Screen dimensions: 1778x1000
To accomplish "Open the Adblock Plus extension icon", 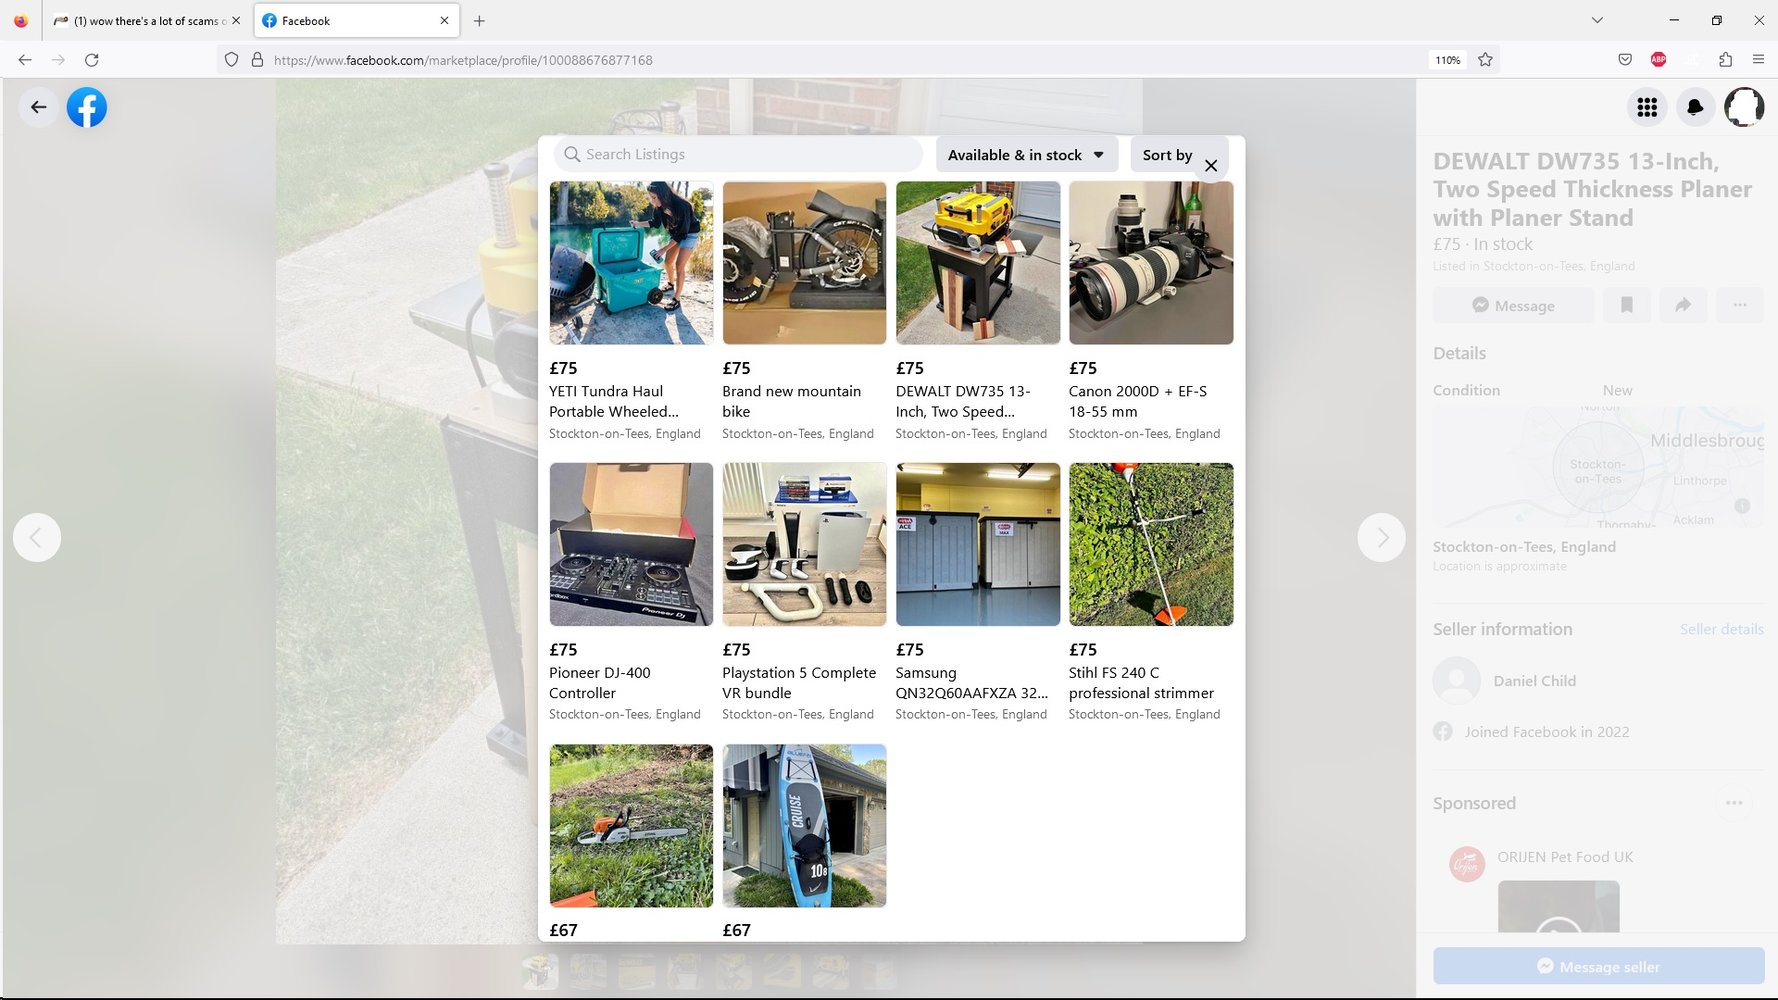I will point(1658,60).
